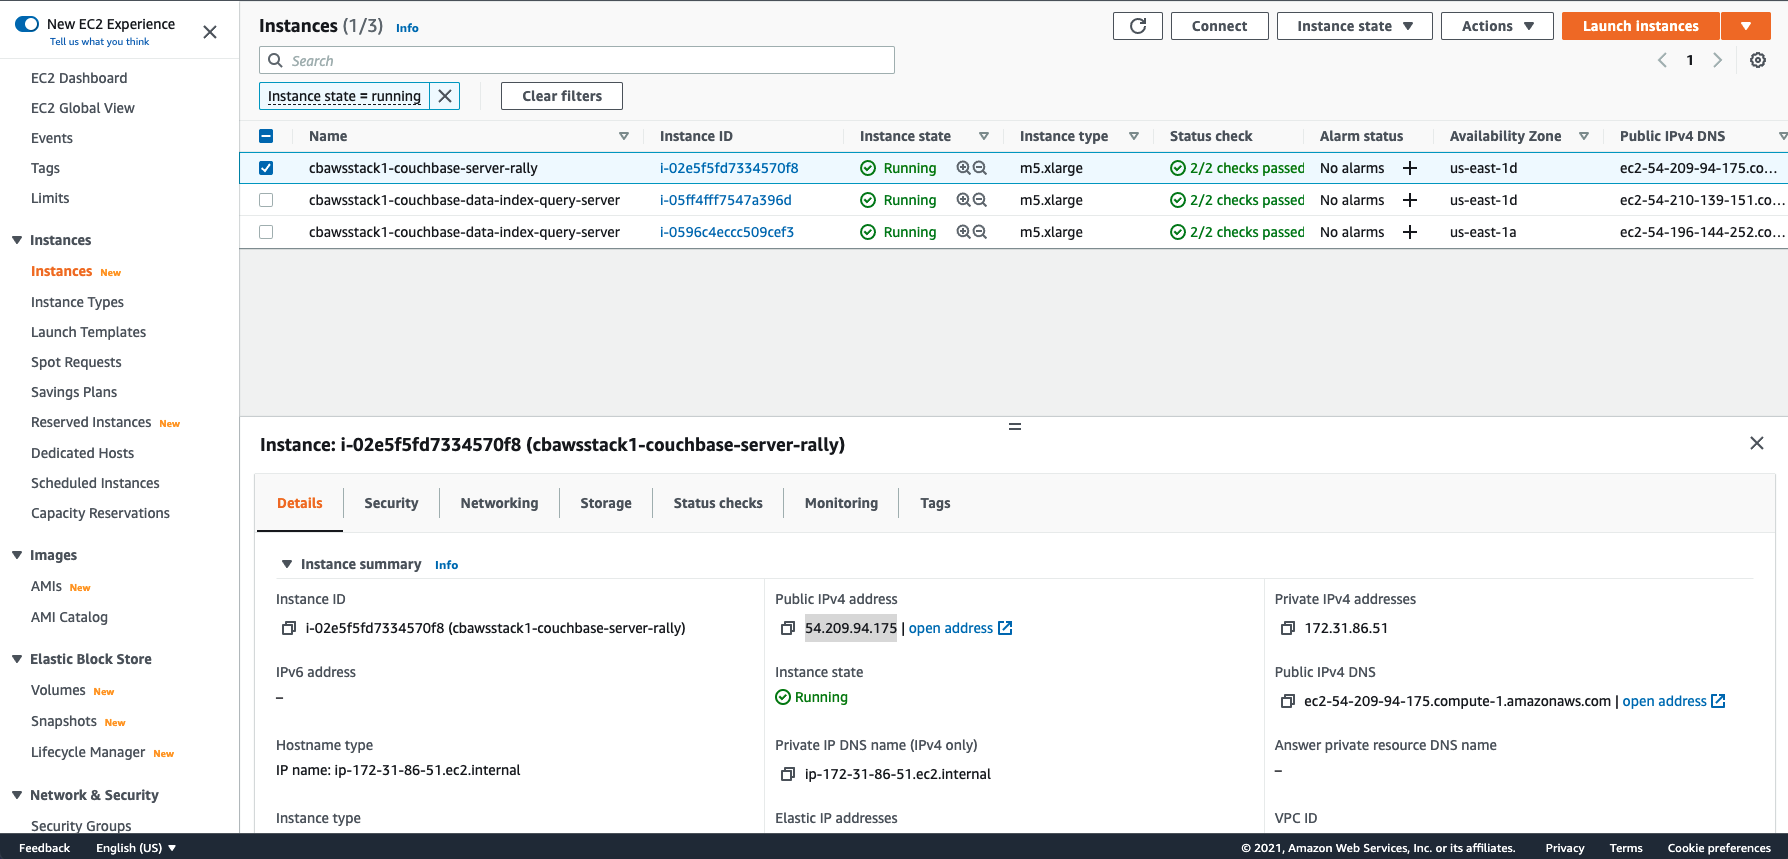Toggle off New EC2 Experience switch
This screenshot has width=1788, height=859.
click(x=27, y=24)
